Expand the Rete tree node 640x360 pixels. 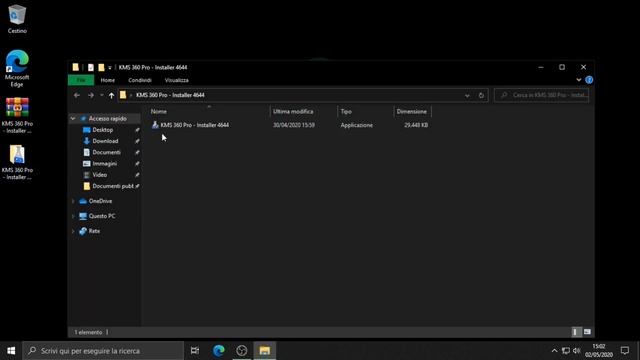pyautogui.click(x=73, y=231)
